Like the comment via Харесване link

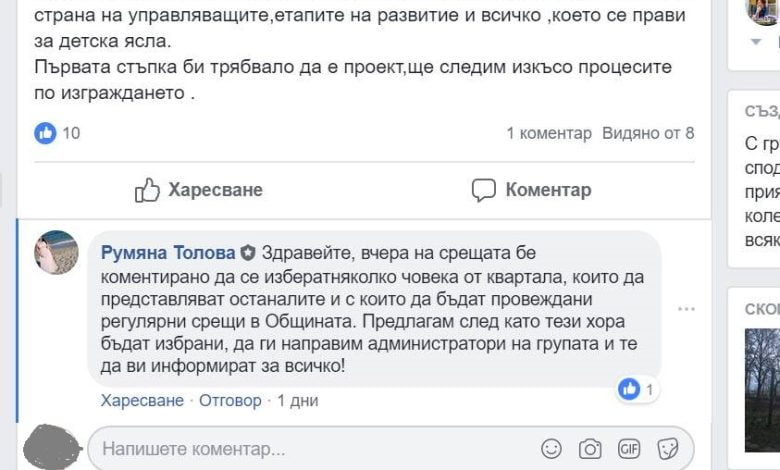coord(142,400)
